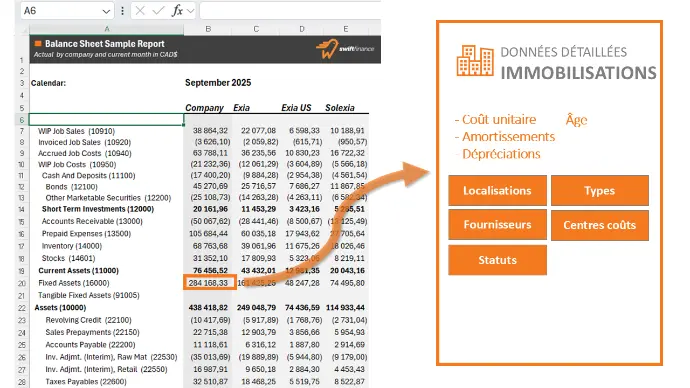The height and width of the screenshot is (388, 690).
Task: Click the formula bar enter checkmark icon
Action: pyautogui.click(x=158, y=11)
